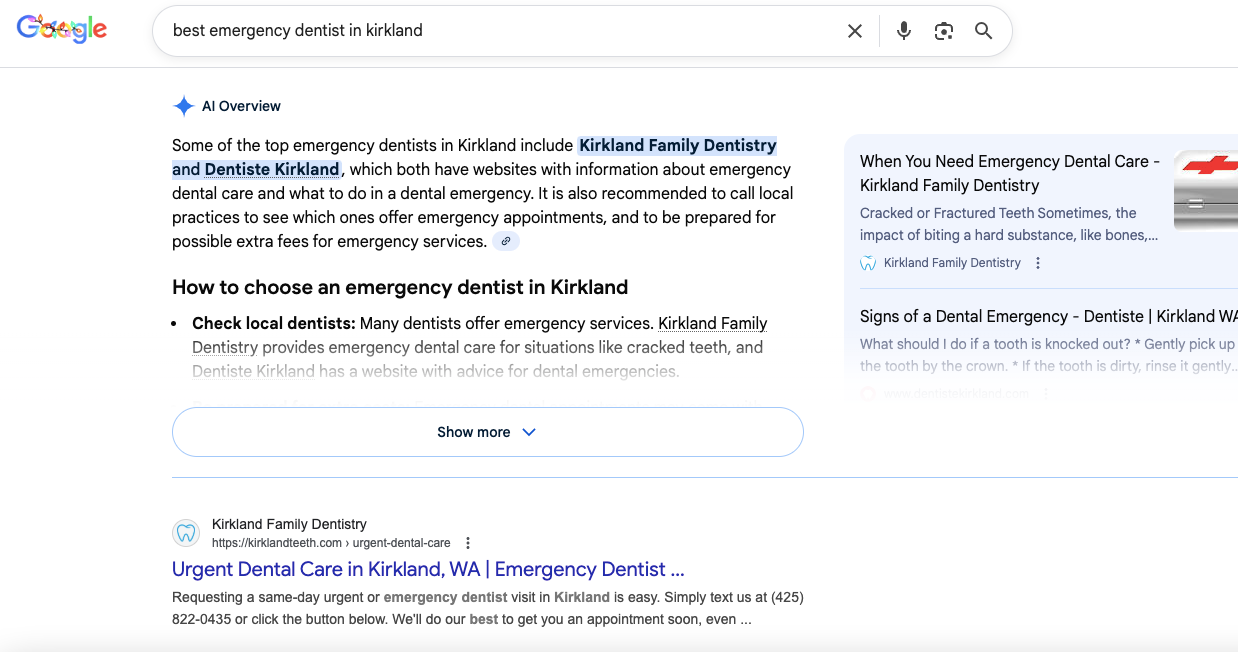Click the AI Overview sparkle icon
Image resolution: width=1238 pixels, height=652 pixels.
tap(184, 105)
